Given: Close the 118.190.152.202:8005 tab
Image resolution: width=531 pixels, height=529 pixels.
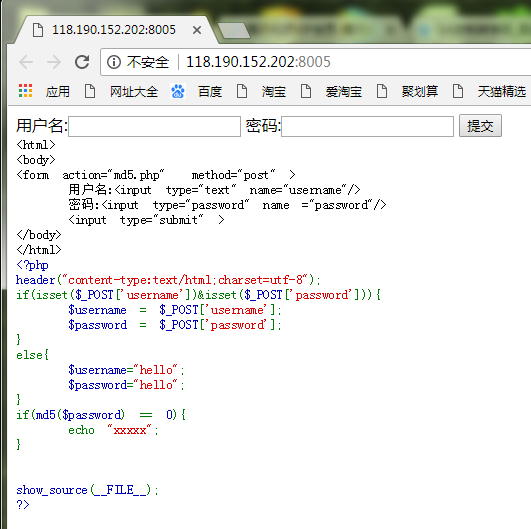Looking at the screenshot, I should pos(197,30).
